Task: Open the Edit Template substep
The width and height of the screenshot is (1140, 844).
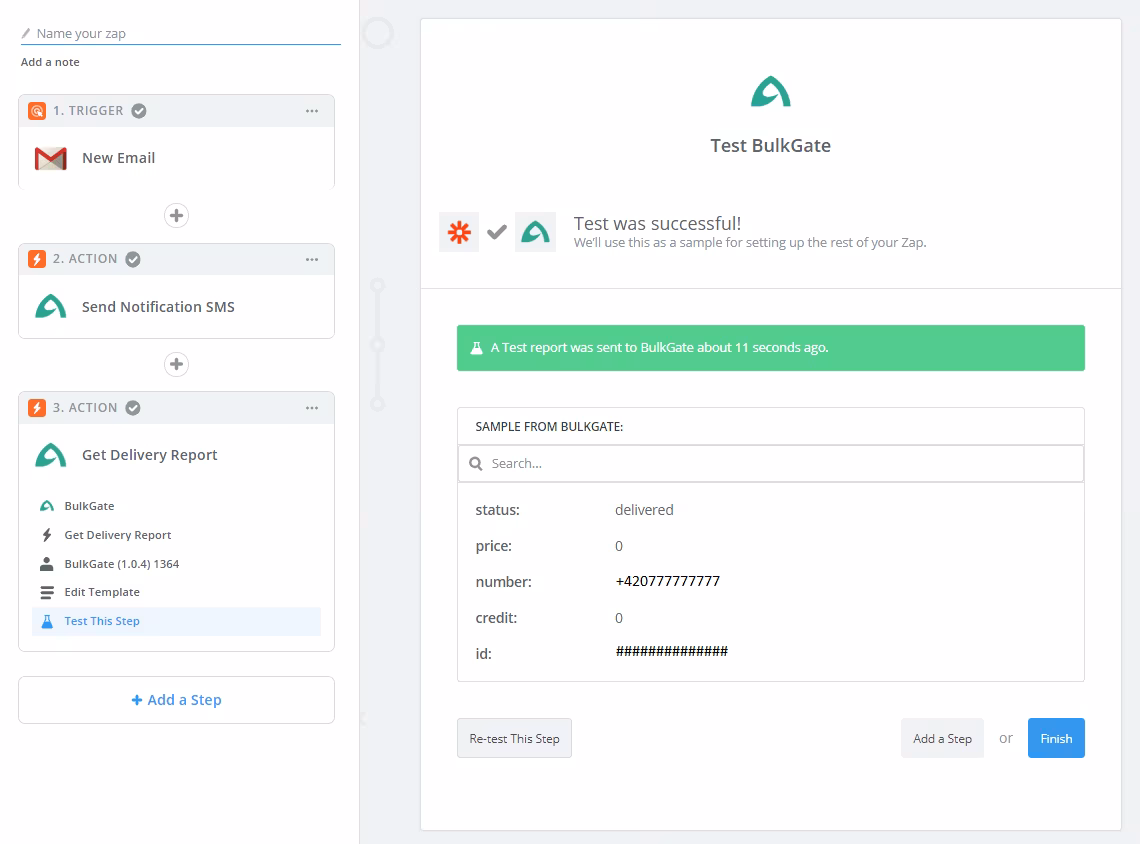Action: click(177, 592)
